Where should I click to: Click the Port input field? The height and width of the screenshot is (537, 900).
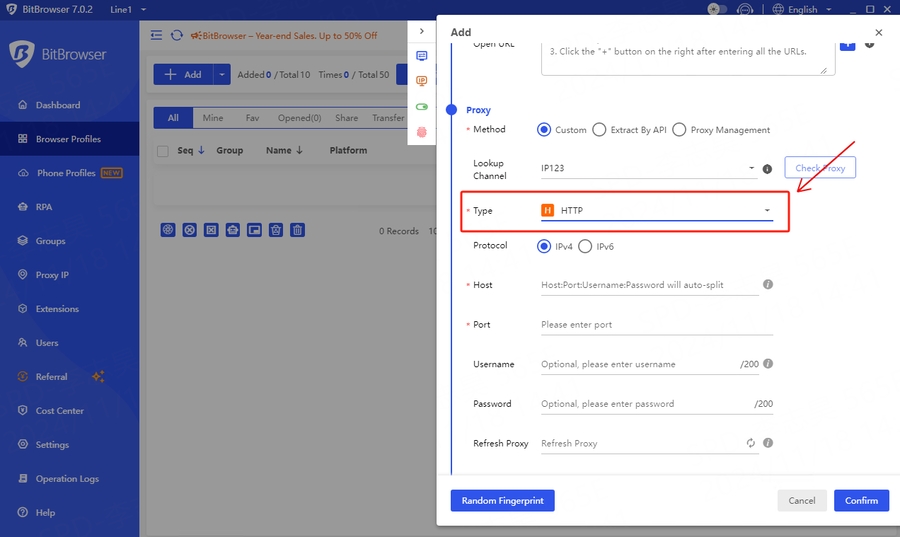point(656,325)
